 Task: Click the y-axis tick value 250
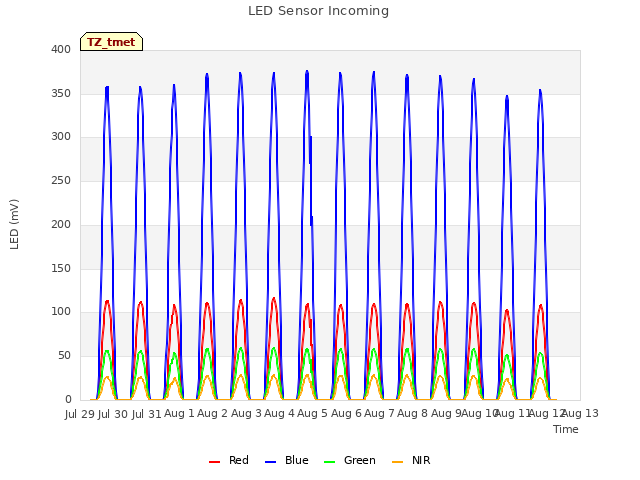(61, 180)
